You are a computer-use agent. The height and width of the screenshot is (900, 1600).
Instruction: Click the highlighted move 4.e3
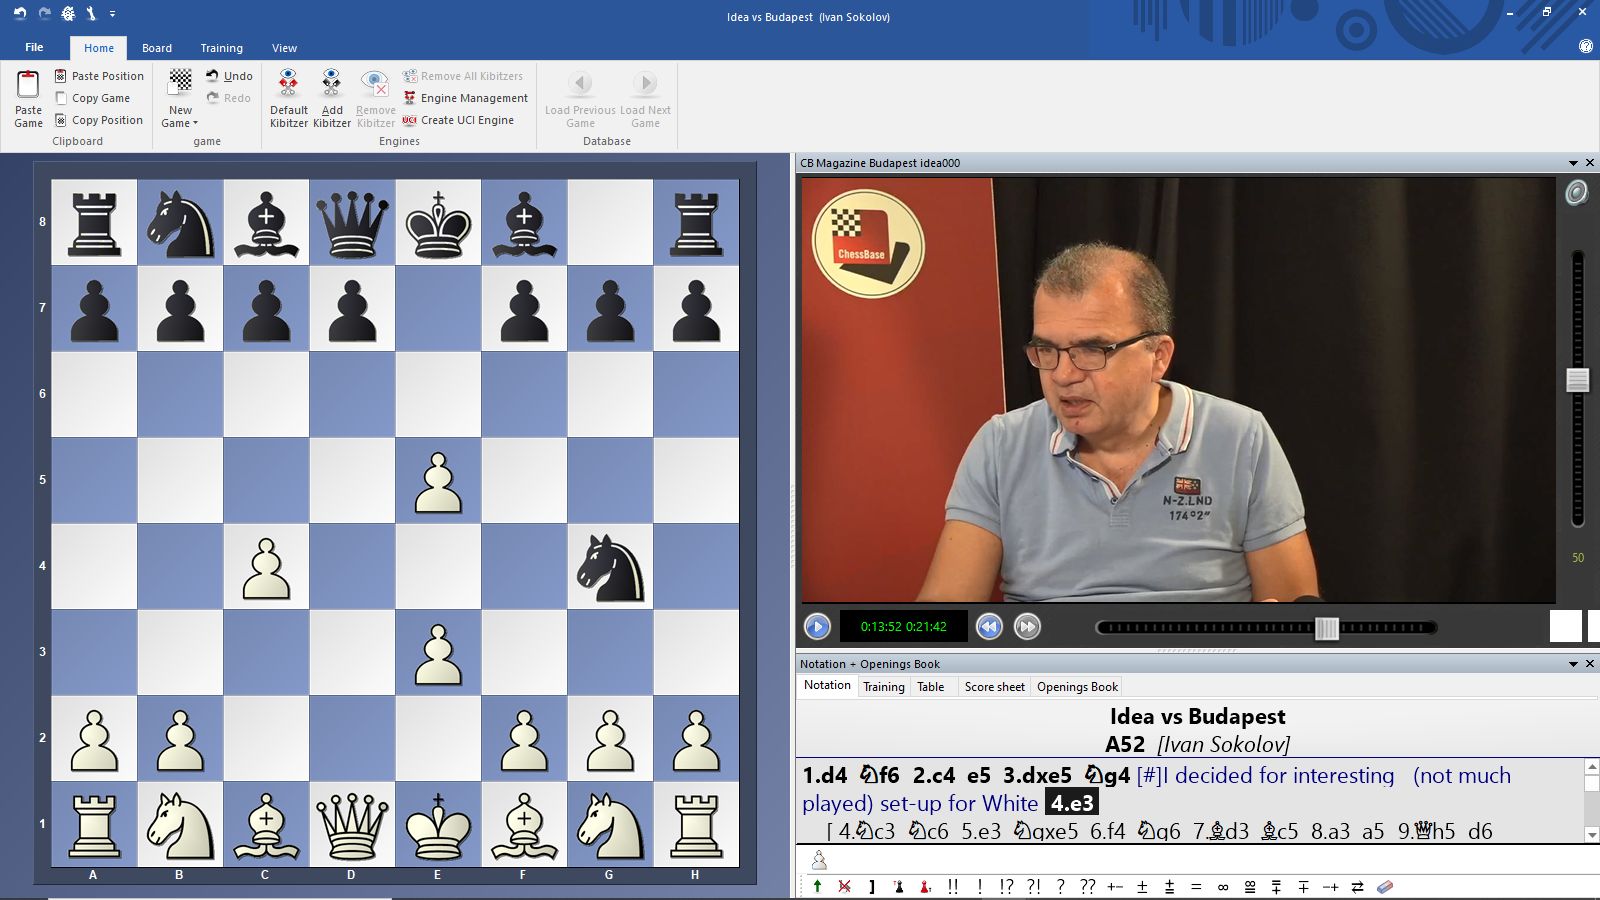click(1072, 803)
